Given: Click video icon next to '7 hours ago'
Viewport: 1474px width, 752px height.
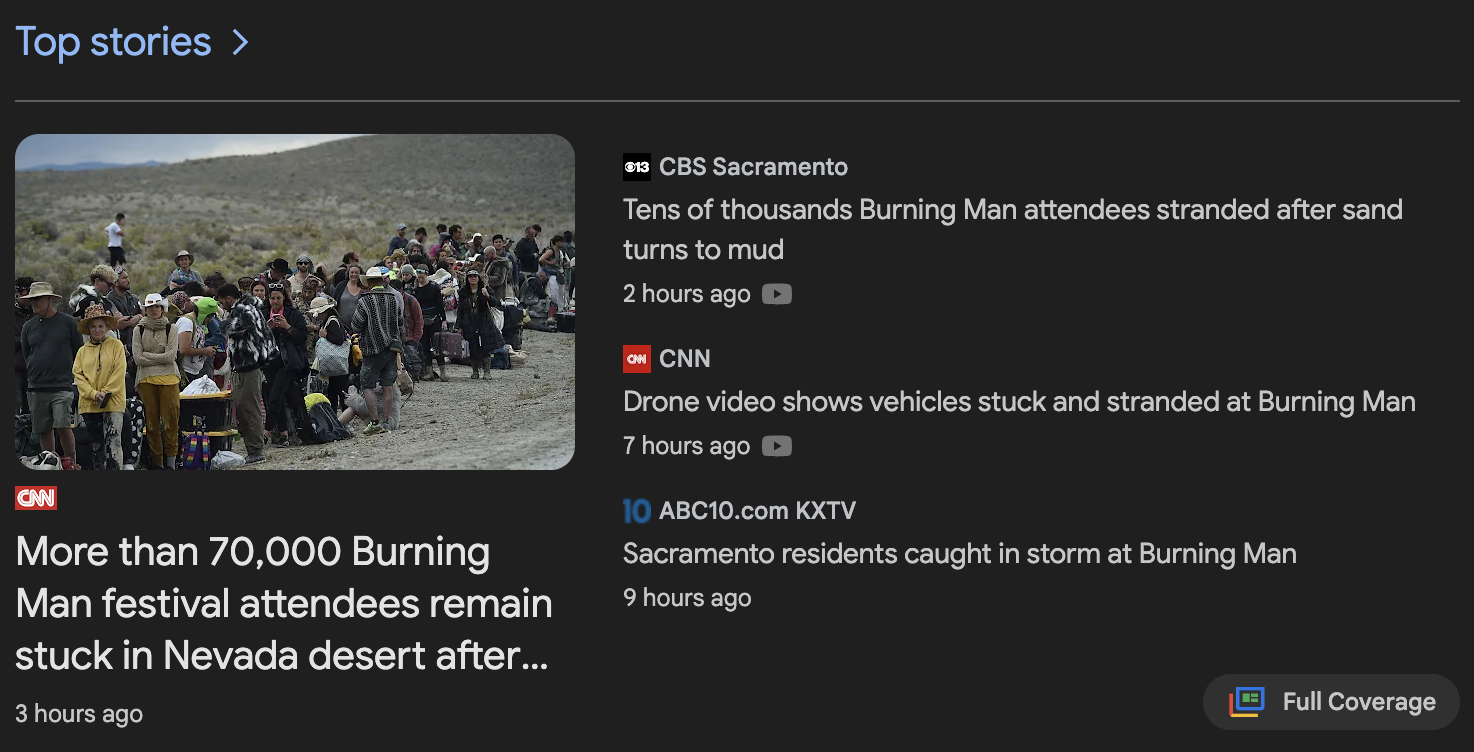Looking at the screenshot, I should point(777,446).
